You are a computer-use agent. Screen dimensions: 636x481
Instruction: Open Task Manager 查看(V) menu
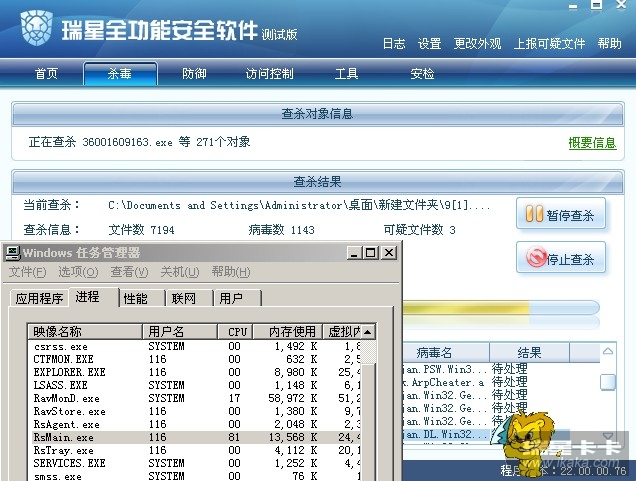click(x=129, y=272)
